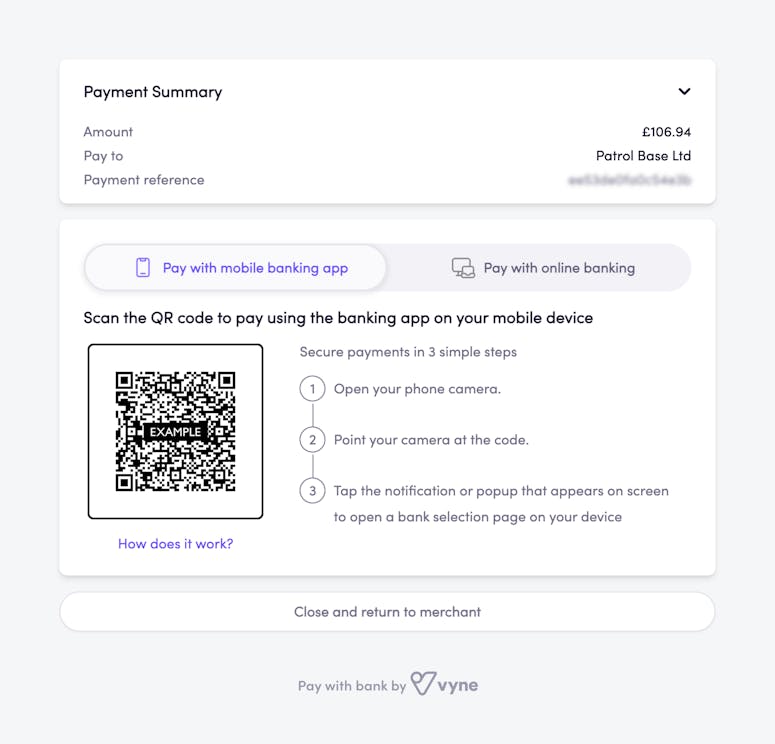Click the step 2 circle icon
This screenshot has height=744, width=775.
[x=312, y=440]
